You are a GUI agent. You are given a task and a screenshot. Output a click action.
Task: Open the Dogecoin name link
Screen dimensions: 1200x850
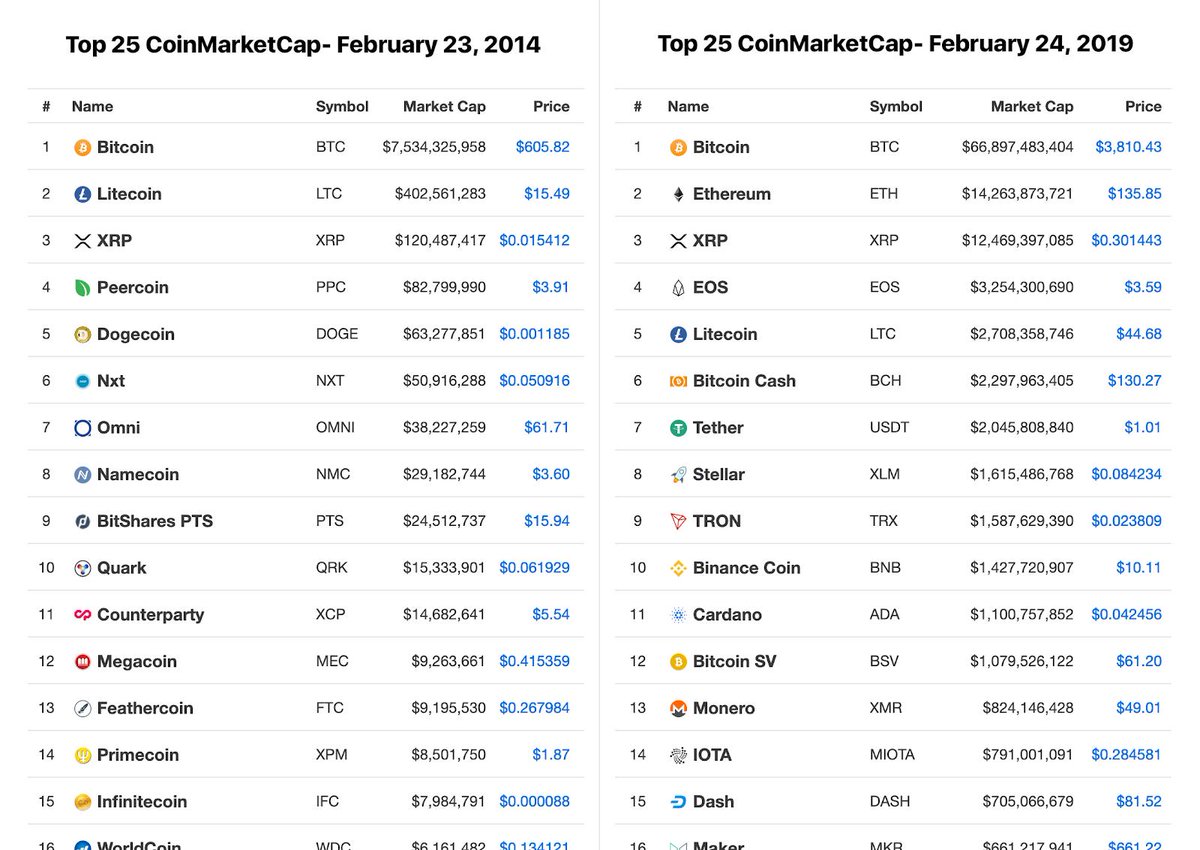tap(136, 334)
